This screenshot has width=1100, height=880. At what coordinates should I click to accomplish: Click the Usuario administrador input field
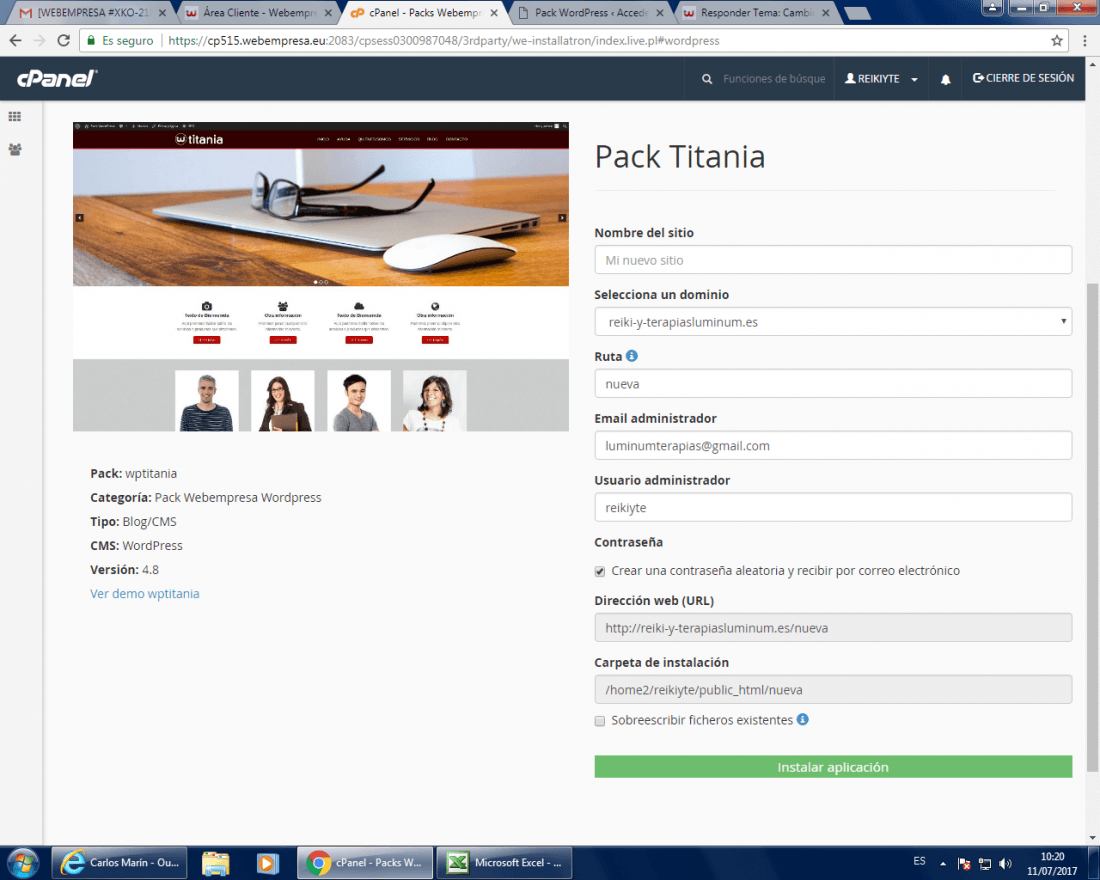coord(833,507)
